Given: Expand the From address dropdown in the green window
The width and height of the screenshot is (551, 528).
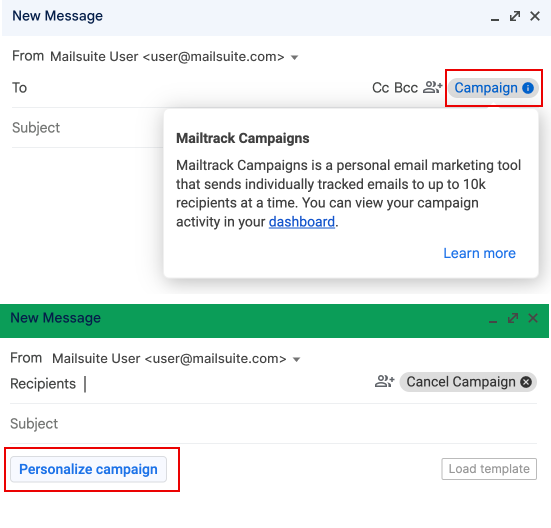Looking at the screenshot, I should [297, 359].
